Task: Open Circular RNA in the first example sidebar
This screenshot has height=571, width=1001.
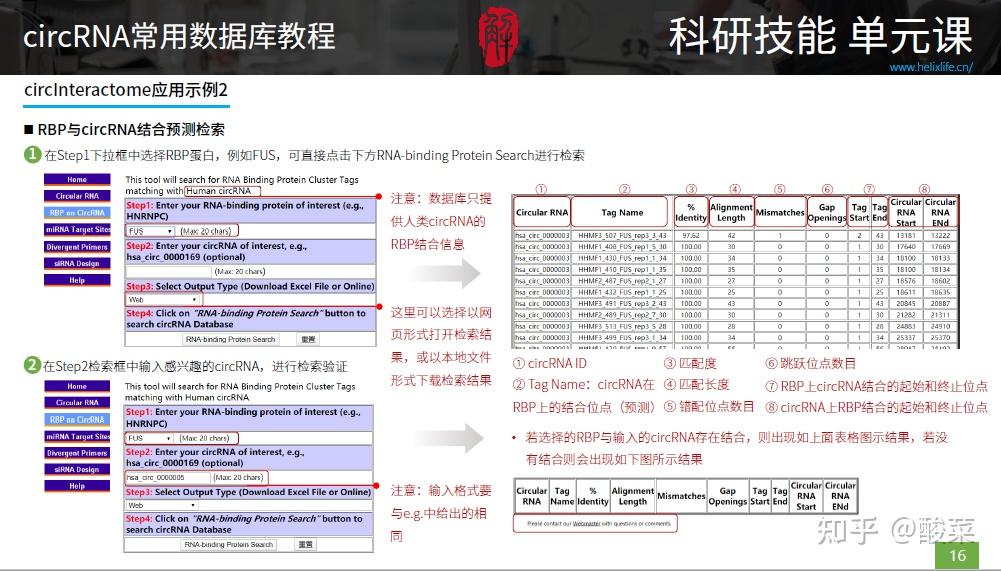Action: 77,196
